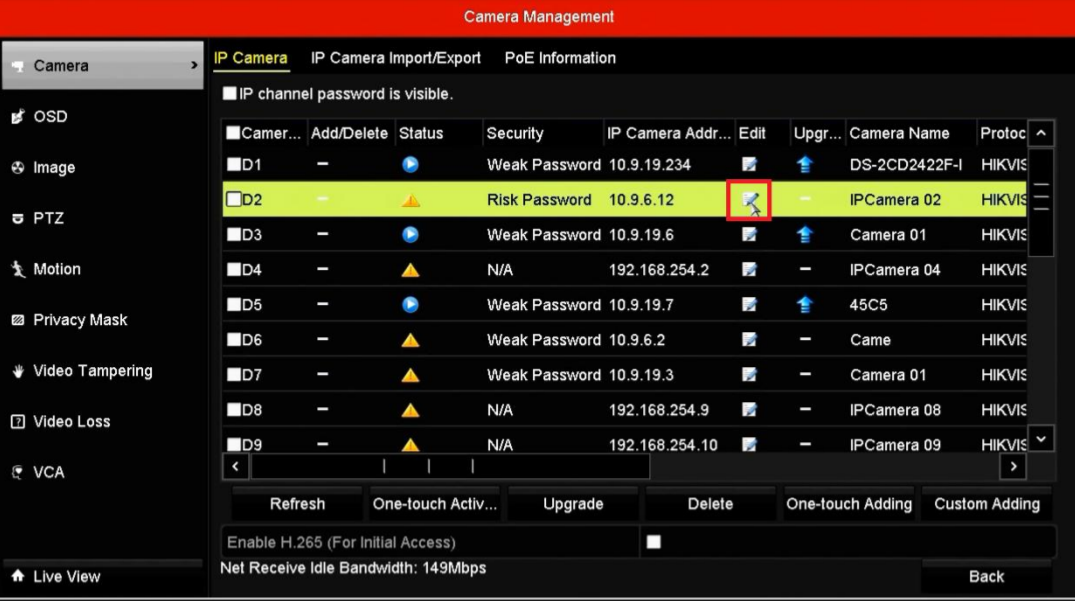1075x601 pixels.
Task: Return to Live View
Action: [x=103, y=576]
